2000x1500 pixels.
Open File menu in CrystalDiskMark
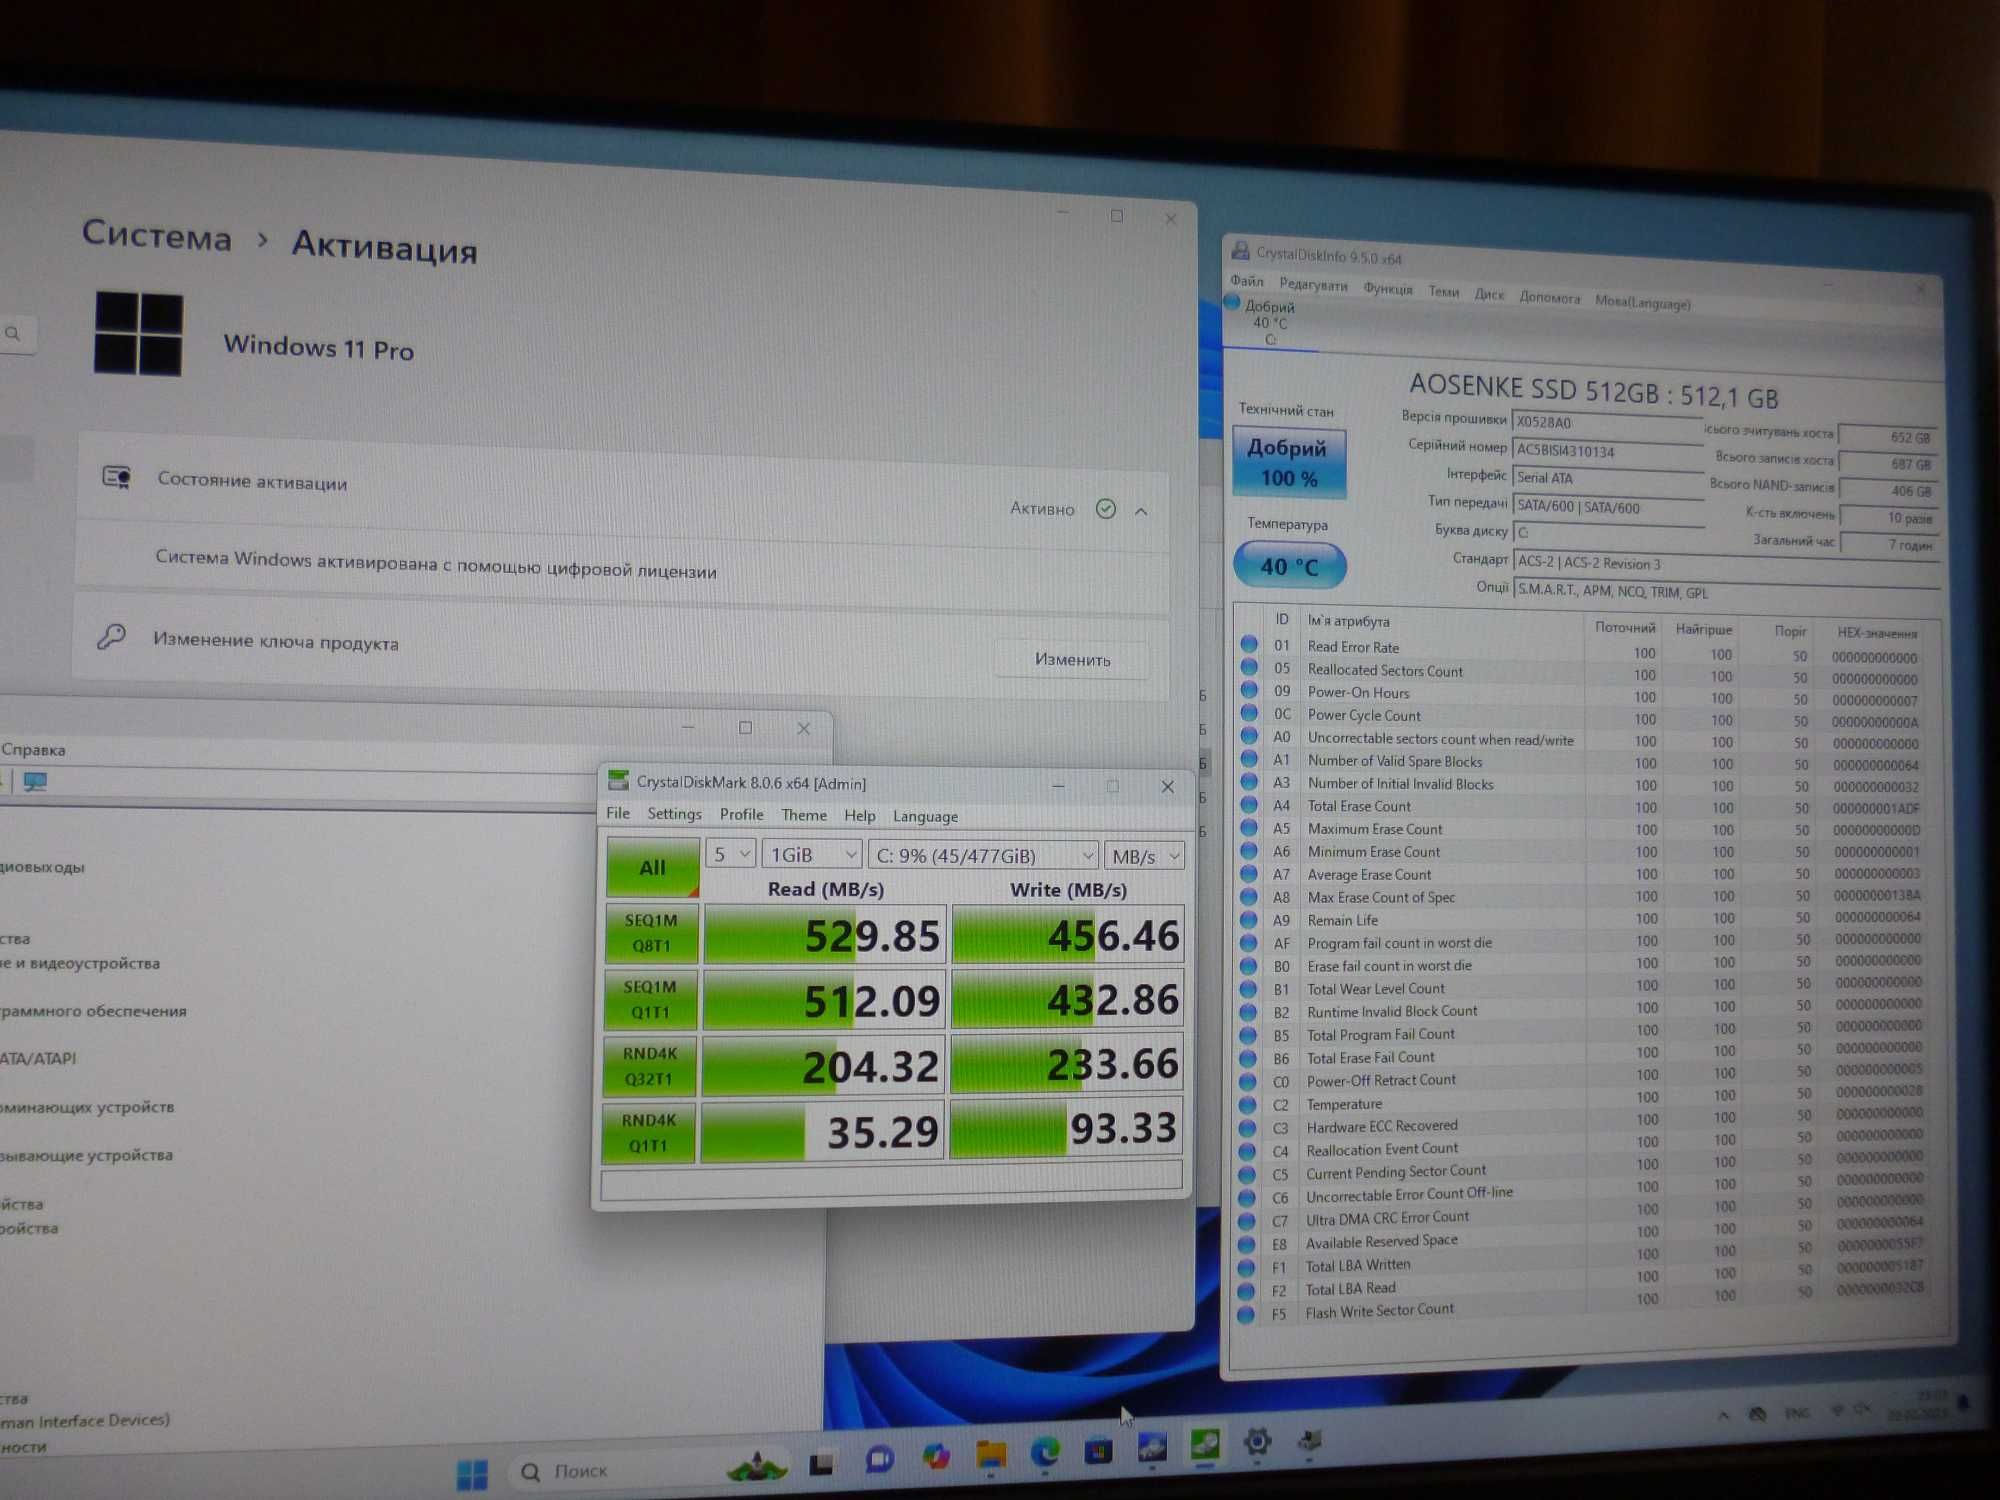tap(618, 813)
